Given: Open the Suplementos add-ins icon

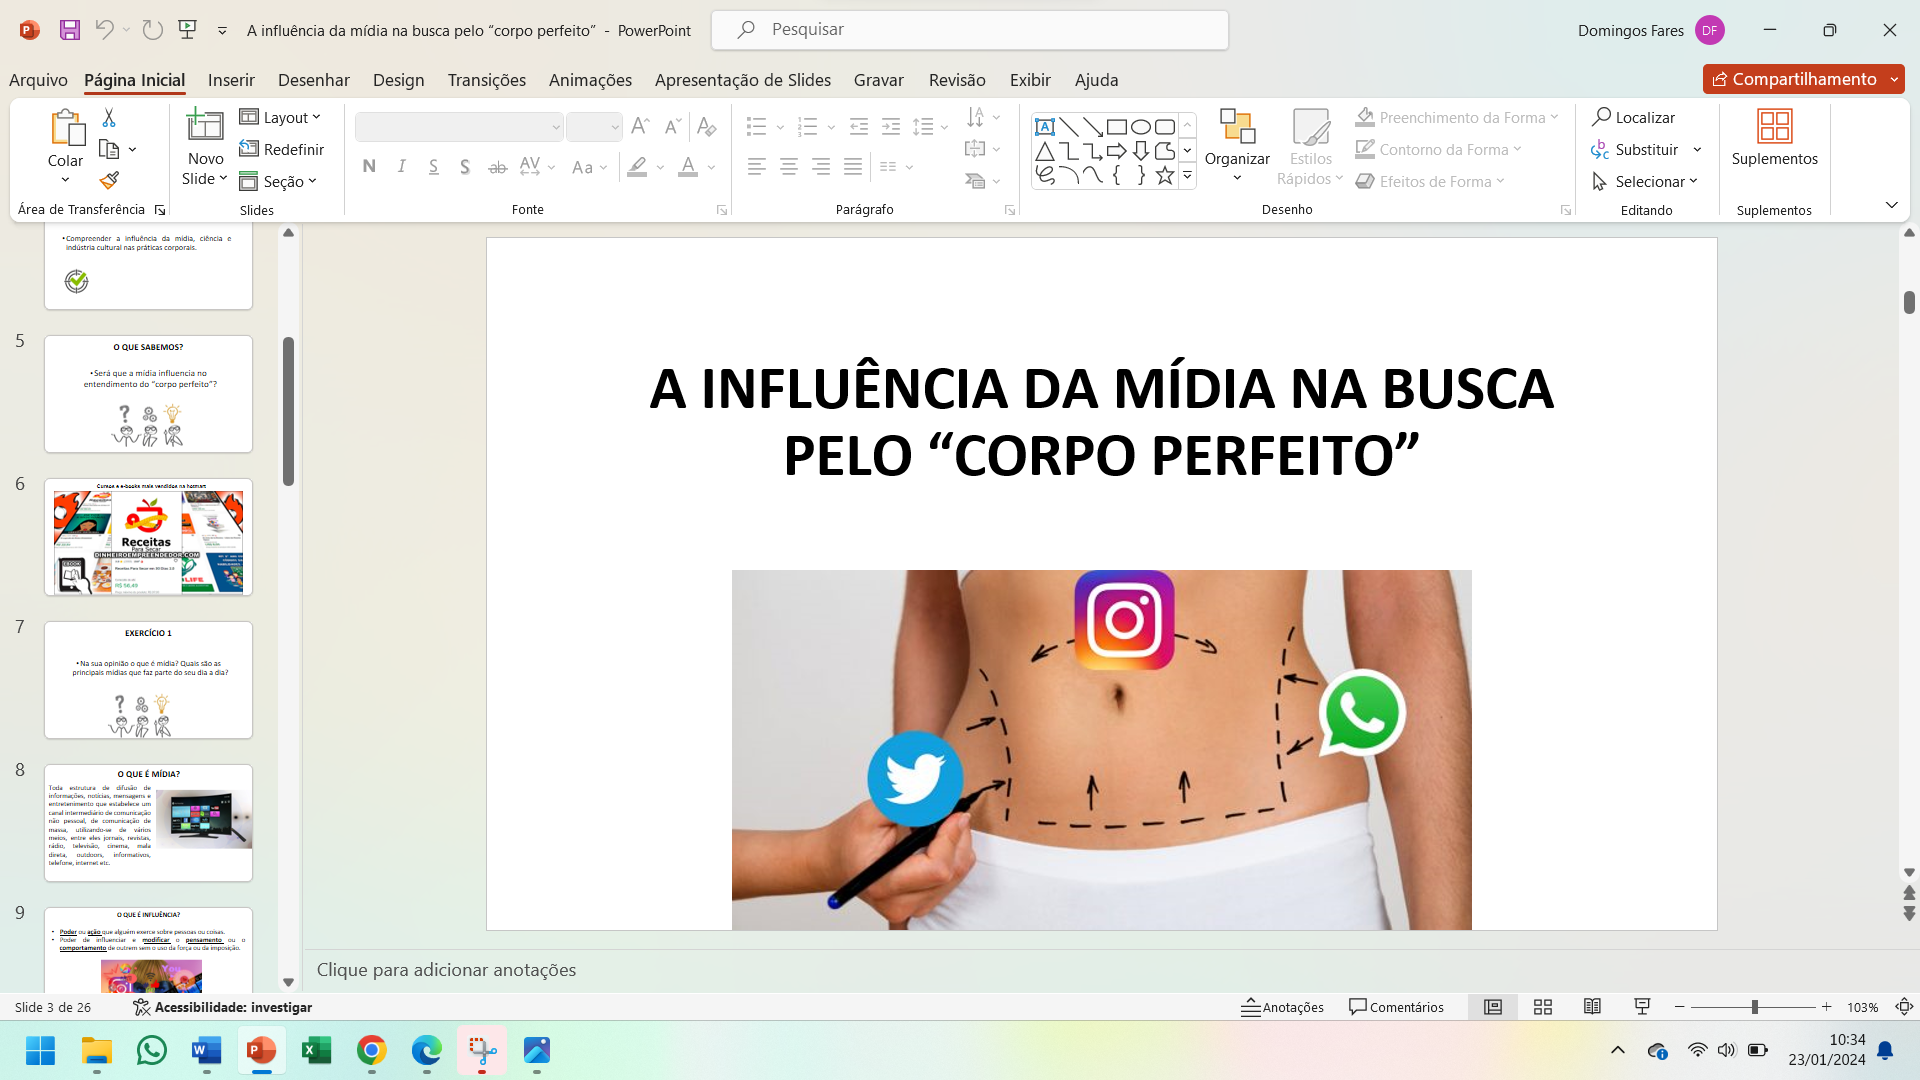Looking at the screenshot, I should click(x=1775, y=138).
